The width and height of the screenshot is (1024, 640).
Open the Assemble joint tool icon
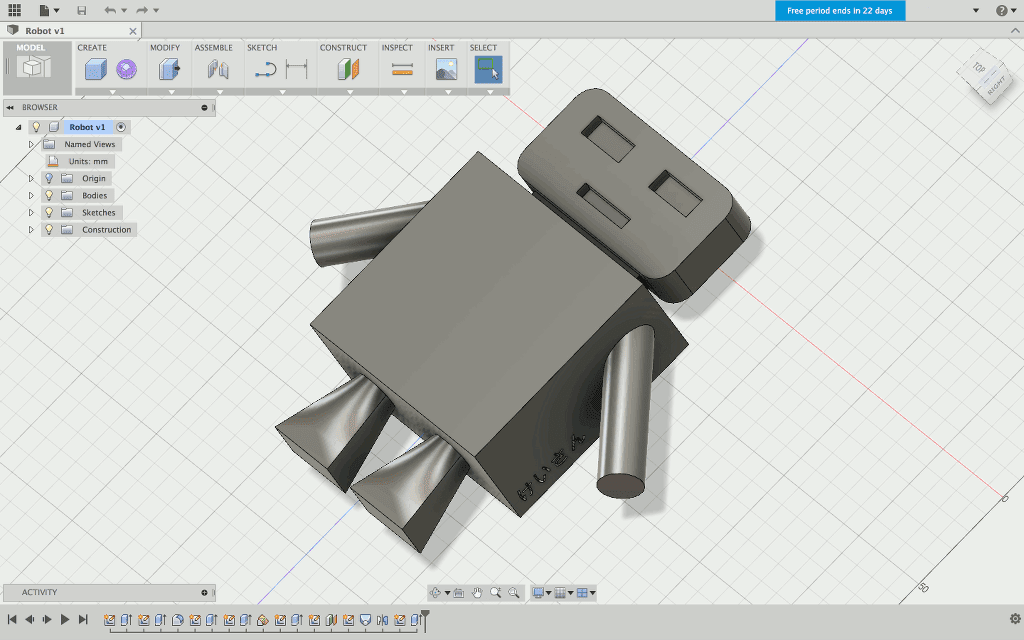click(x=218, y=69)
